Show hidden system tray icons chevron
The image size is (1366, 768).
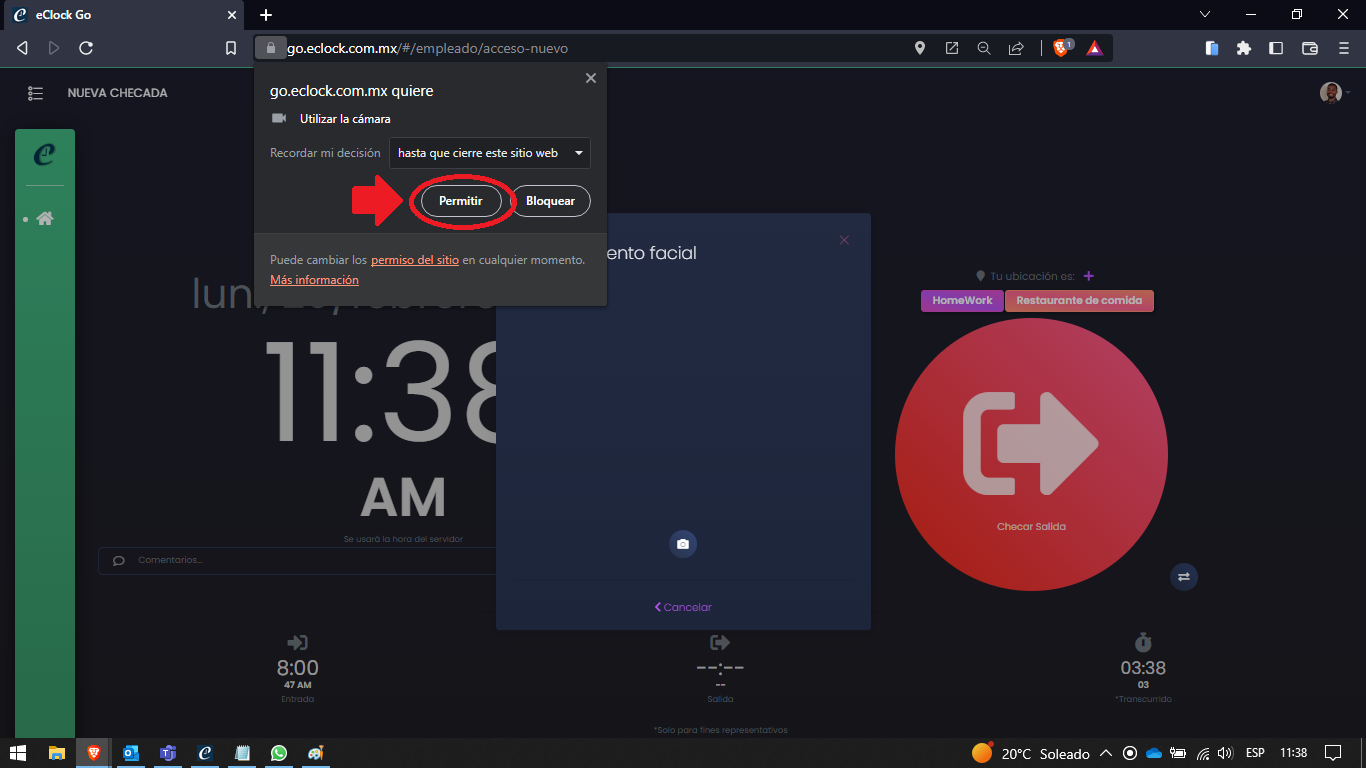(x=1106, y=753)
